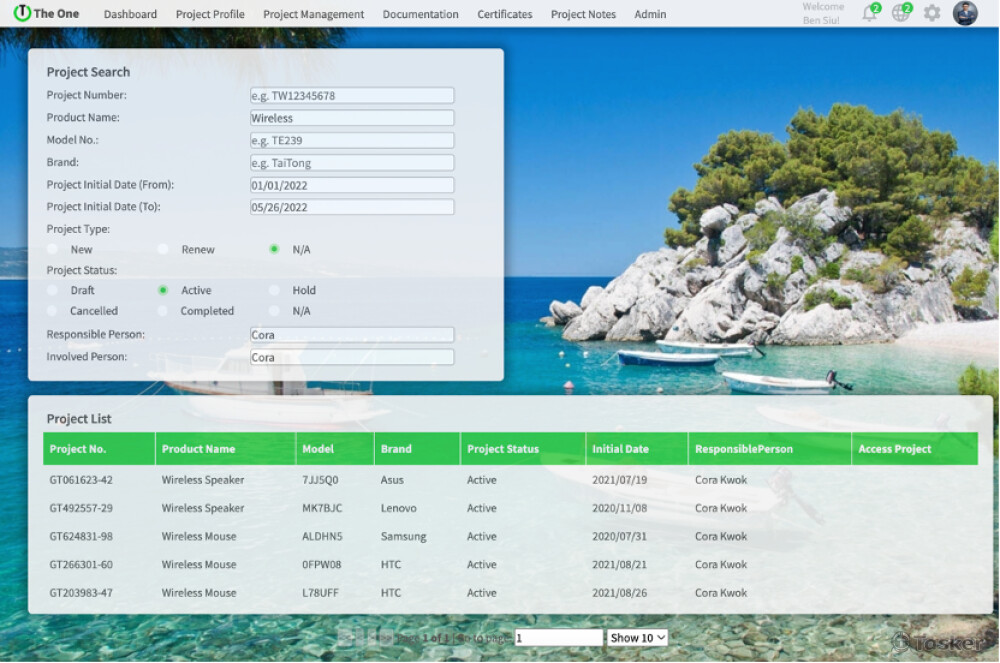Viewport: 1000px width, 663px height.
Task: Click the globe icon with badge
Action: [900, 14]
